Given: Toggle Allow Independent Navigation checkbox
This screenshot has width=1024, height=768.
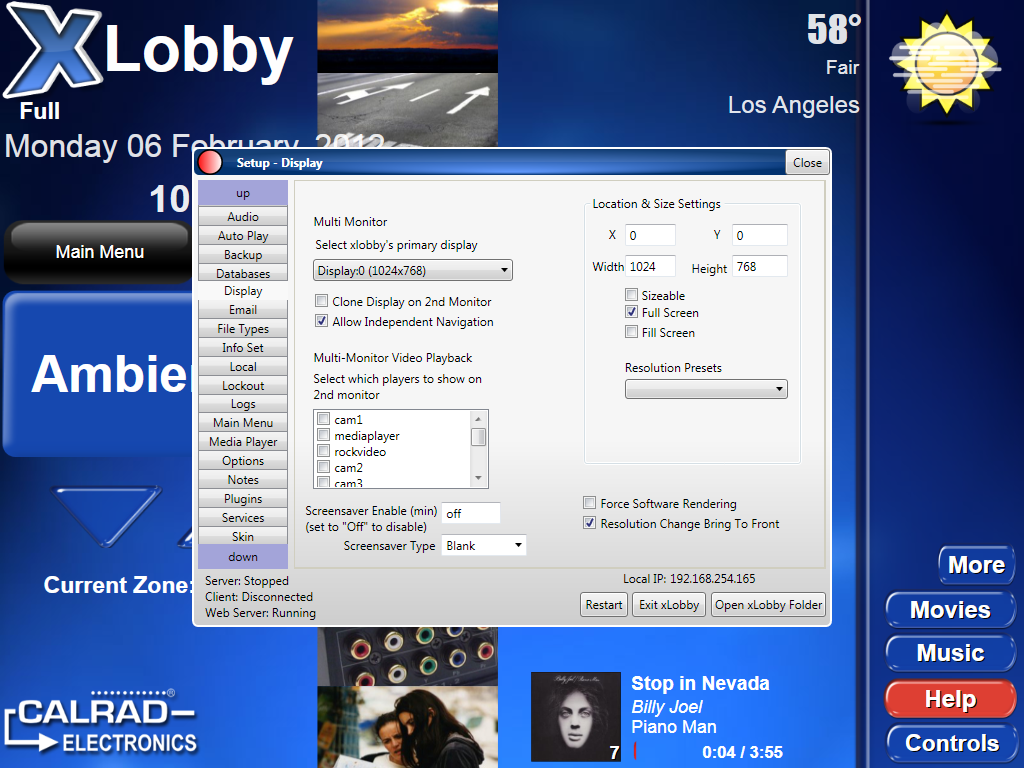Looking at the screenshot, I should [x=321, y=321].
